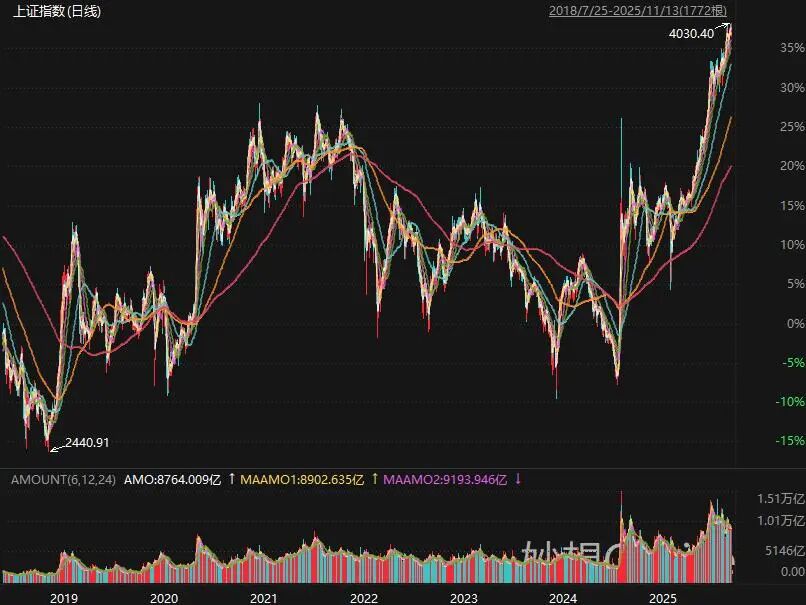Click the 4030.40 high price marker

[x=690, y=33]
